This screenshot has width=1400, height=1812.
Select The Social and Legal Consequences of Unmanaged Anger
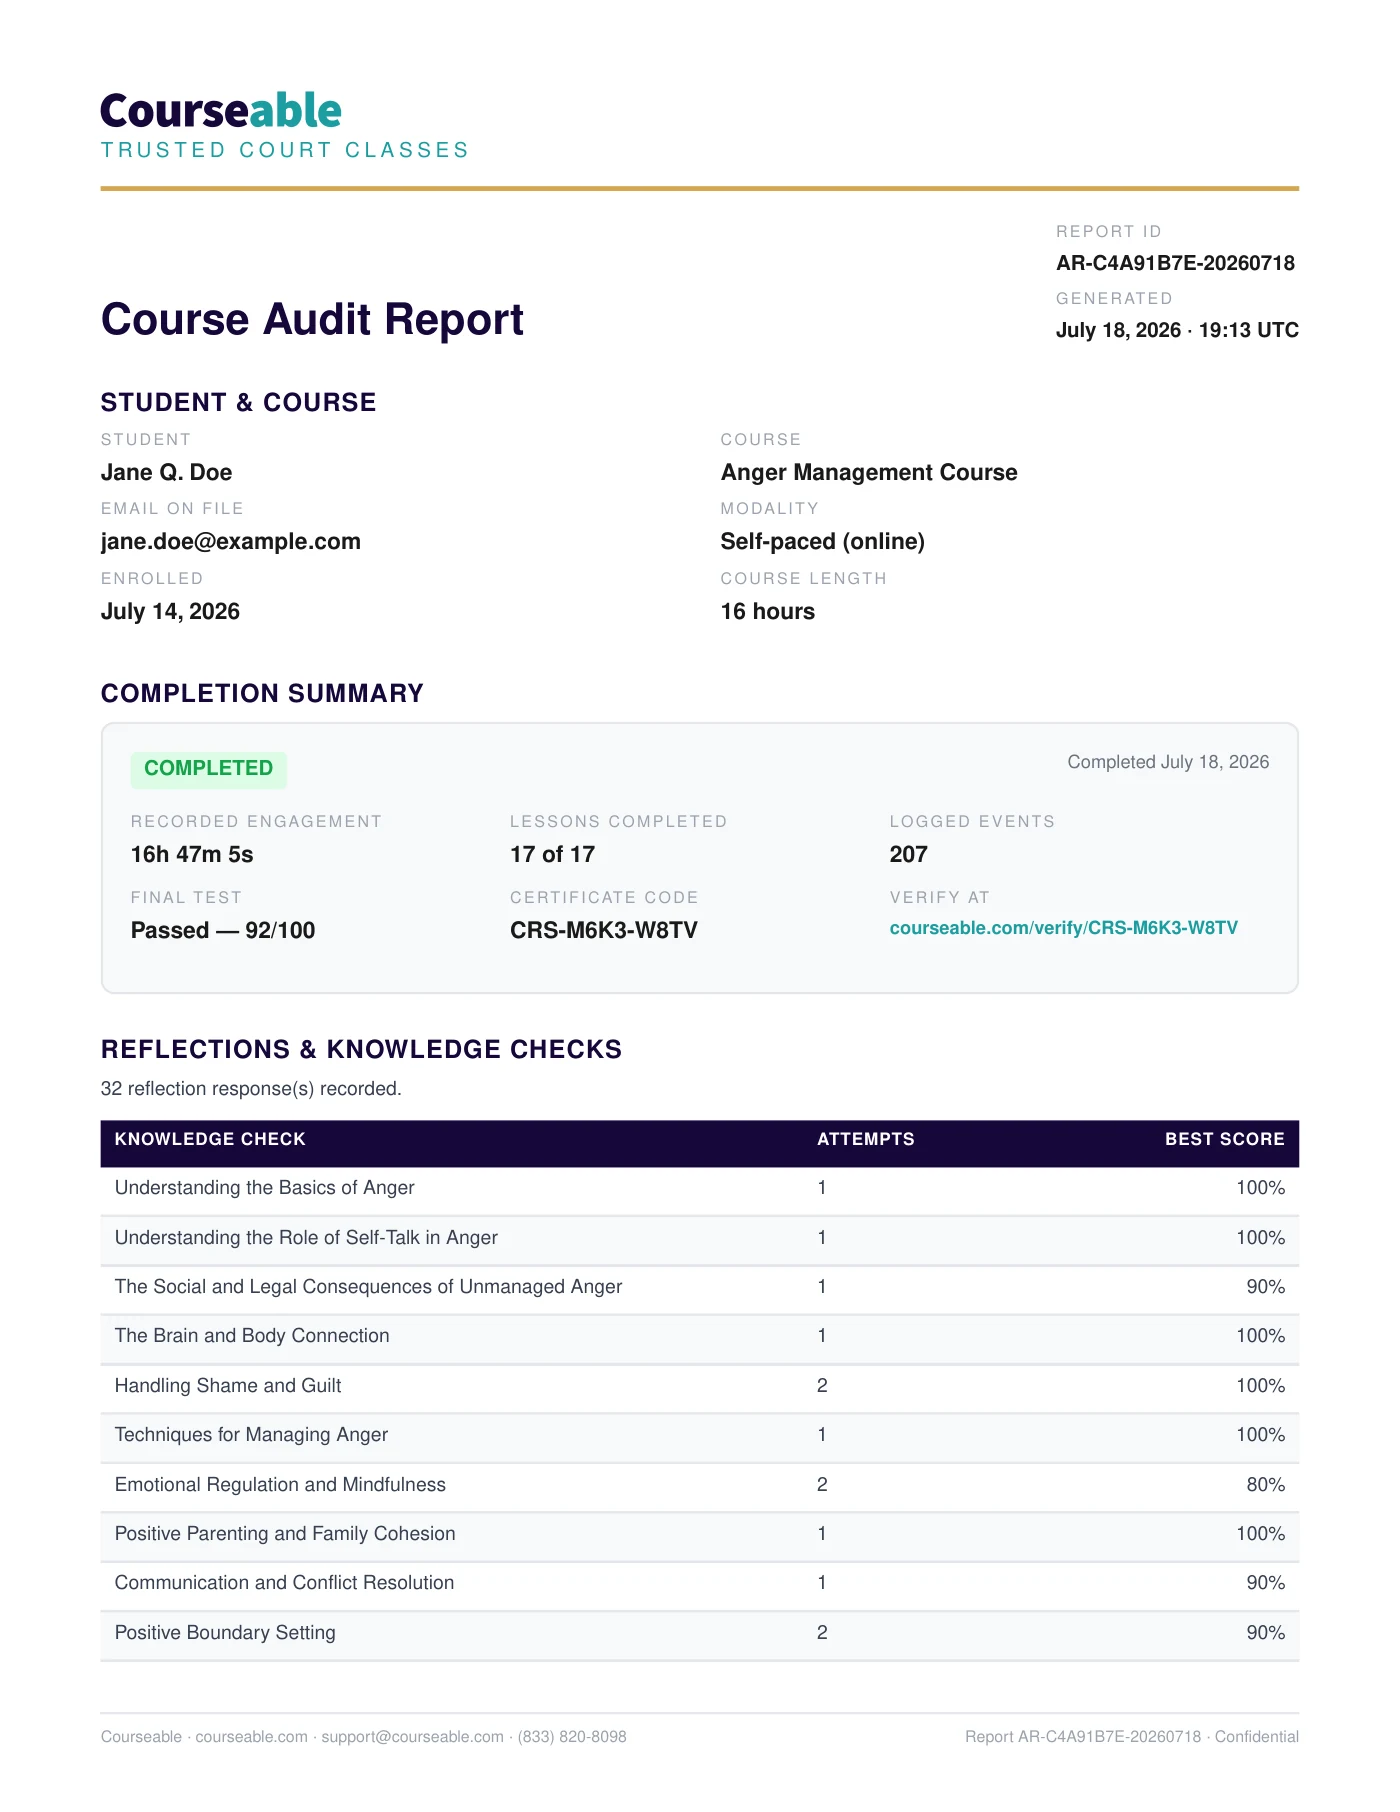coord(368,1287)
